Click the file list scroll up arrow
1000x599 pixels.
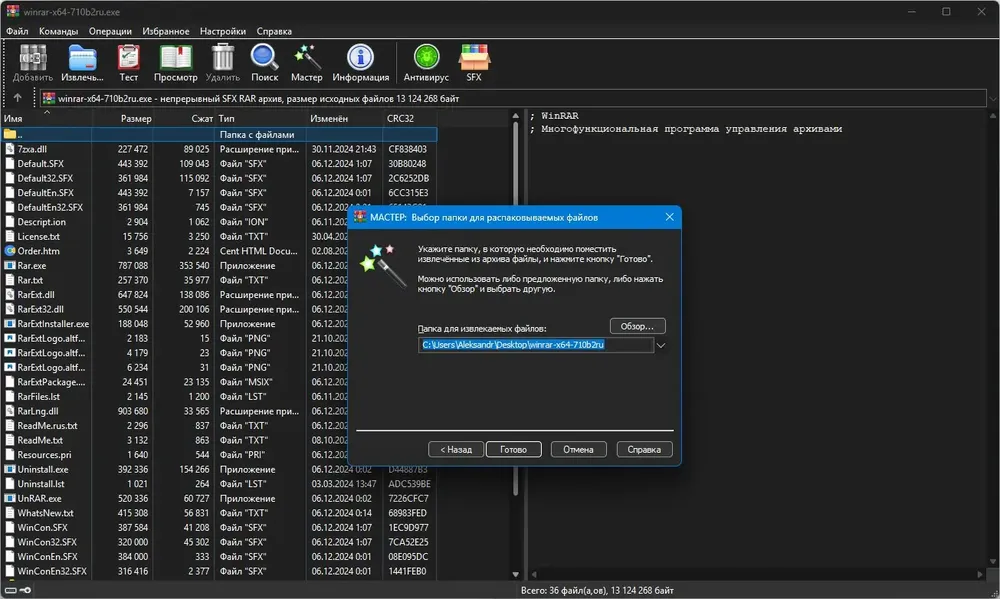pos(515,116)
